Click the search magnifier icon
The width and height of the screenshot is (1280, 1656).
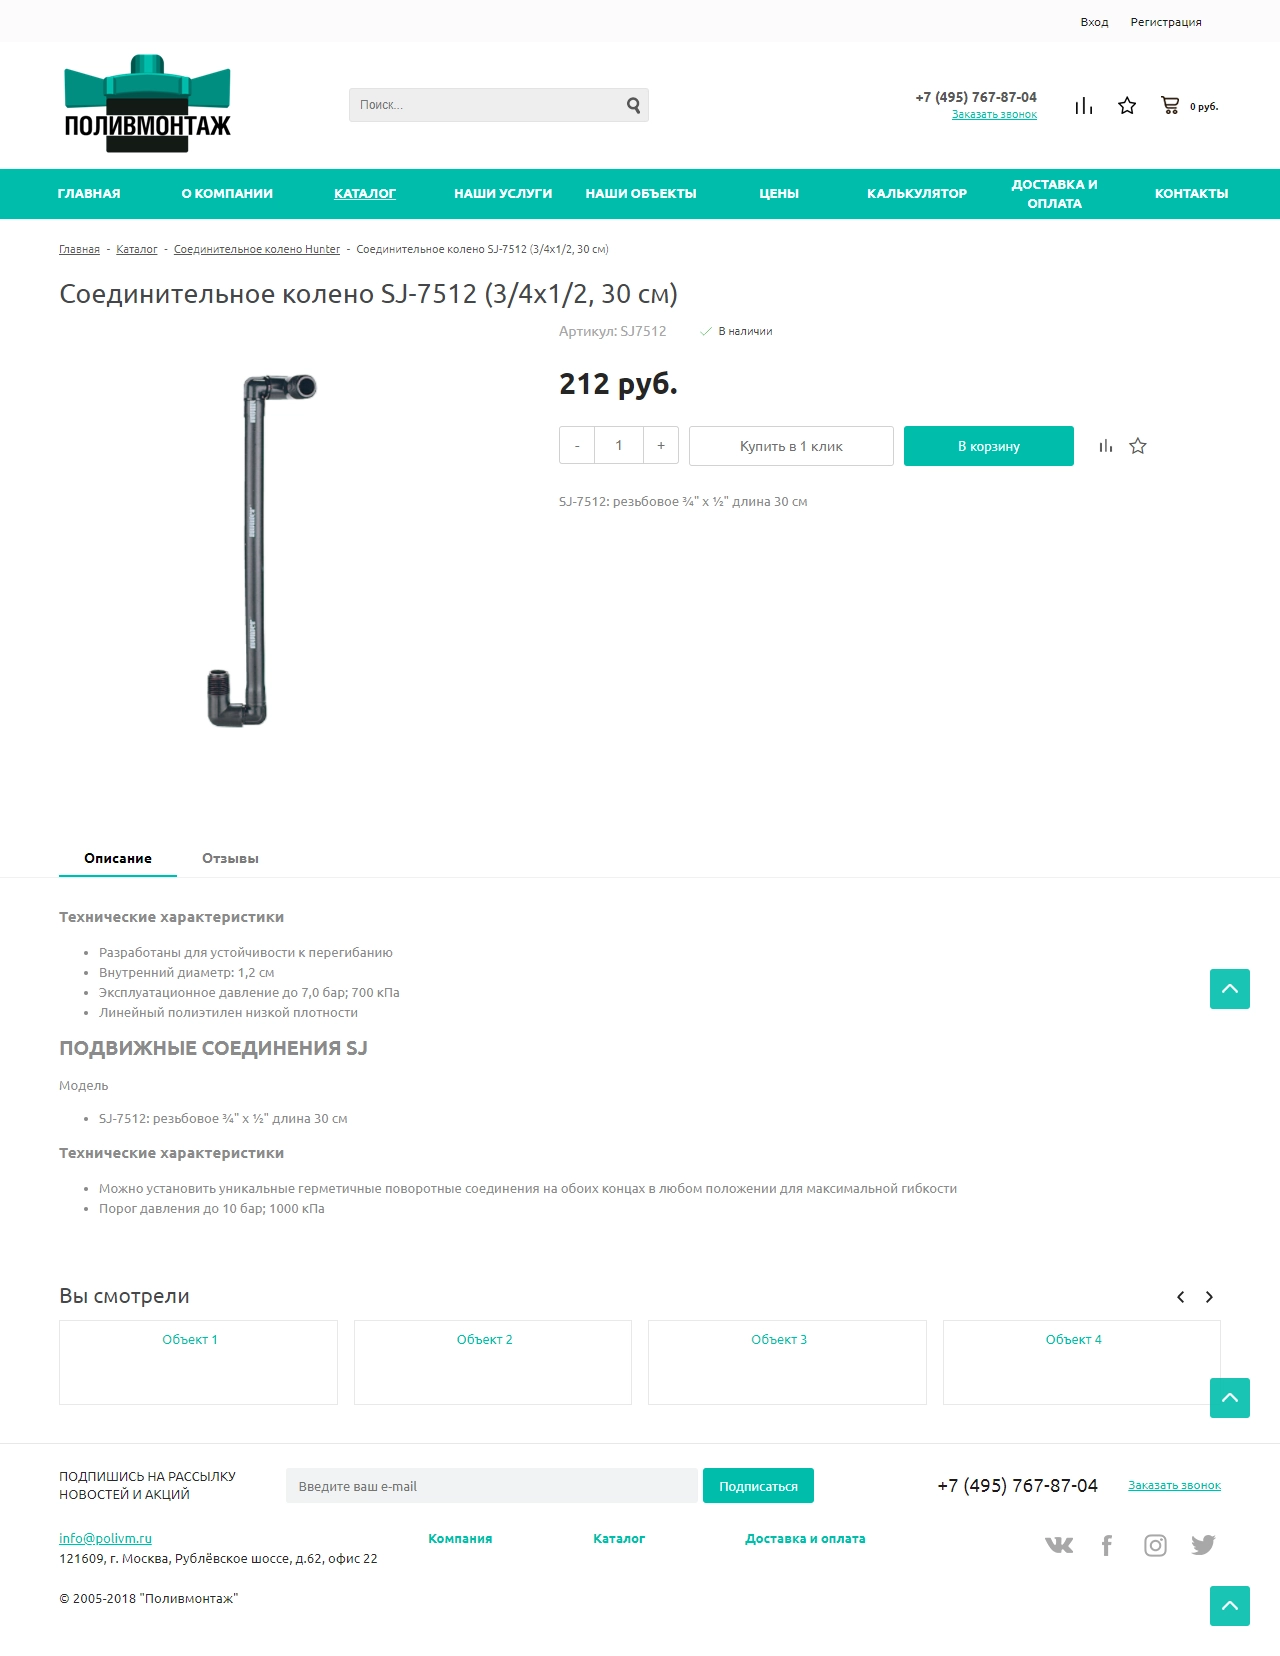(633, 105)
